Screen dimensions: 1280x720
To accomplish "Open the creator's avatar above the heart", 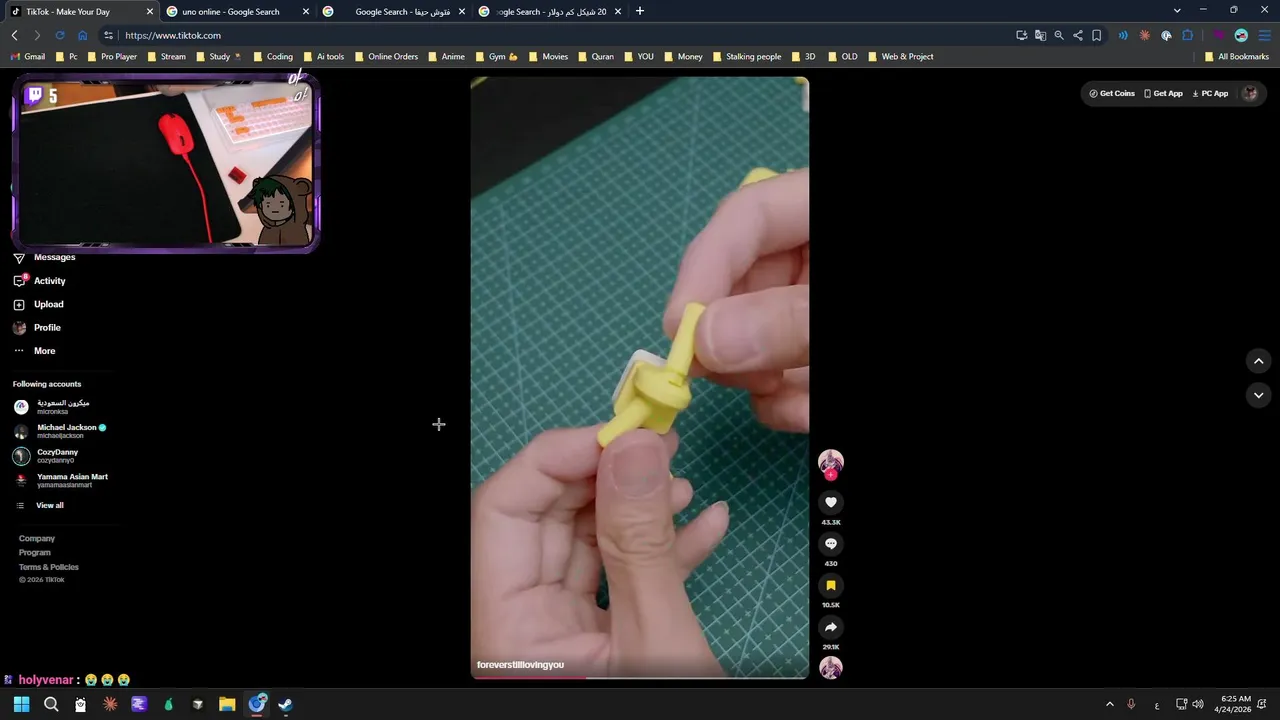I will coord(831,462).
